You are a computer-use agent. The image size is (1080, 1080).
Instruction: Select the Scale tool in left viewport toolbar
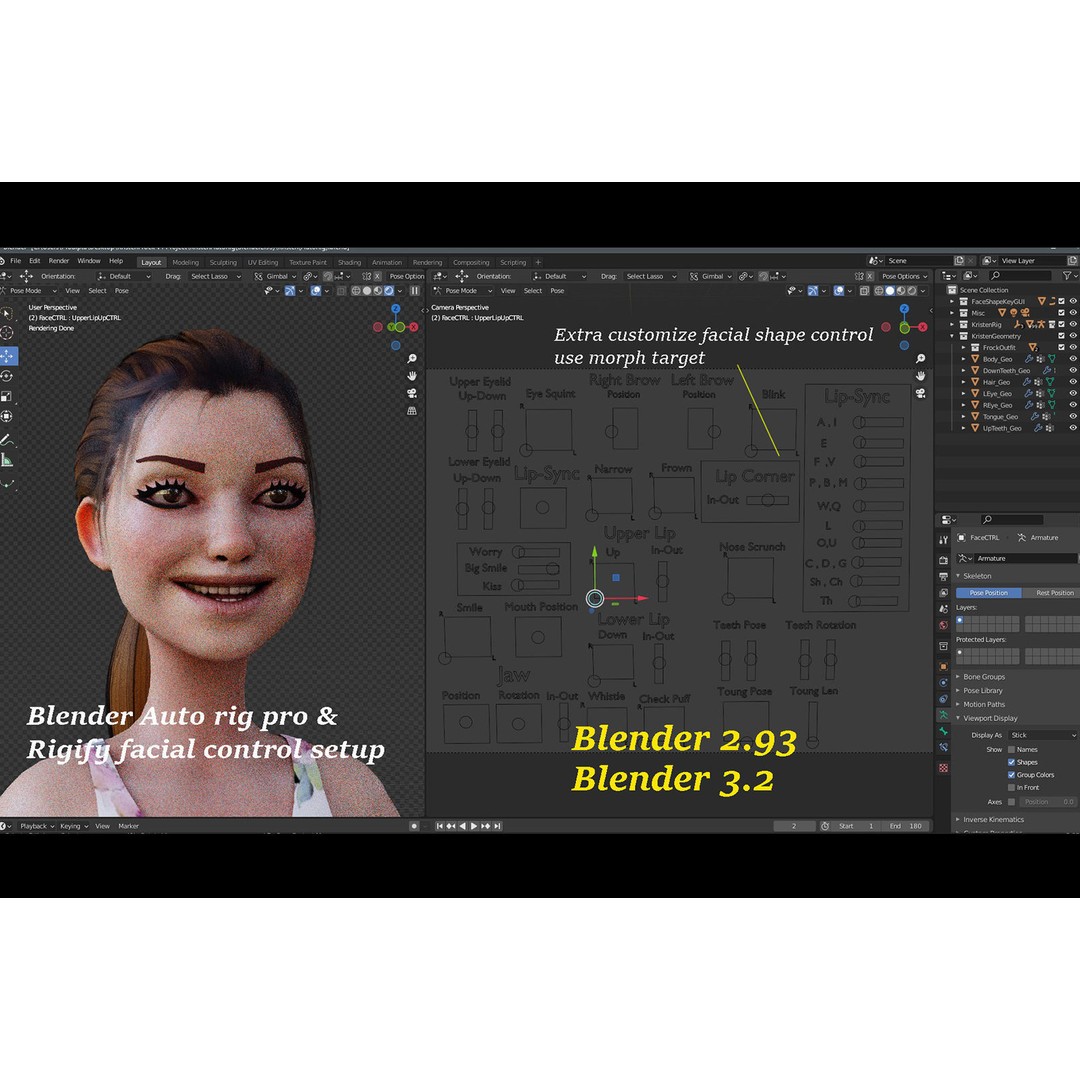point(8,396)
